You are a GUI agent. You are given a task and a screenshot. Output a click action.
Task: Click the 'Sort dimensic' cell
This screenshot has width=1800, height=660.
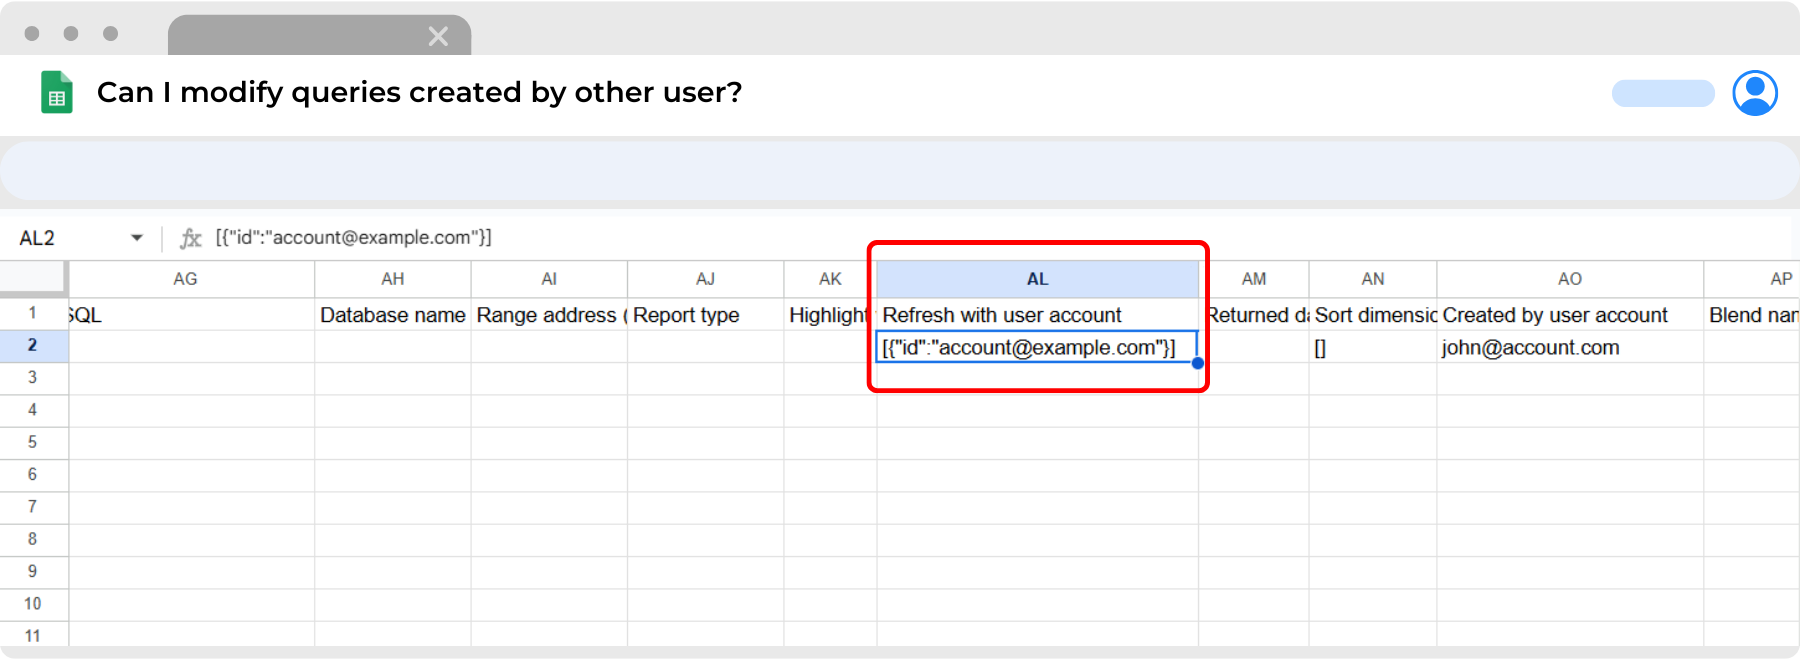[1373, 315]
